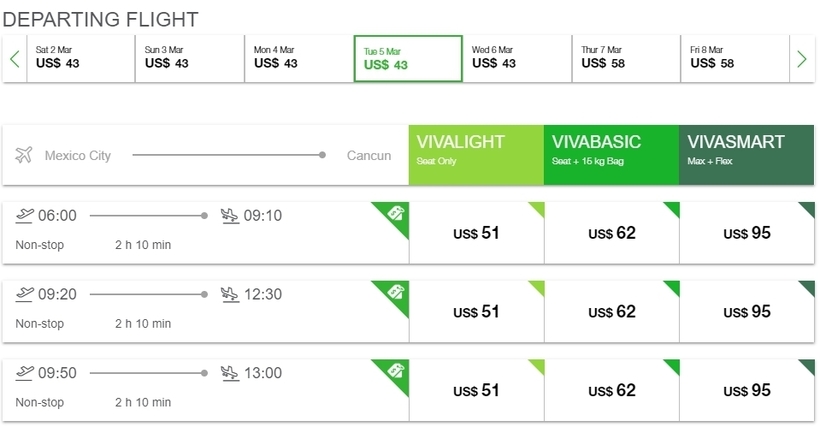Pick US$ 62 VIVABASIC fare for 09:20 flight
This screenshot has height=427, width=820.
click(612, 311)
